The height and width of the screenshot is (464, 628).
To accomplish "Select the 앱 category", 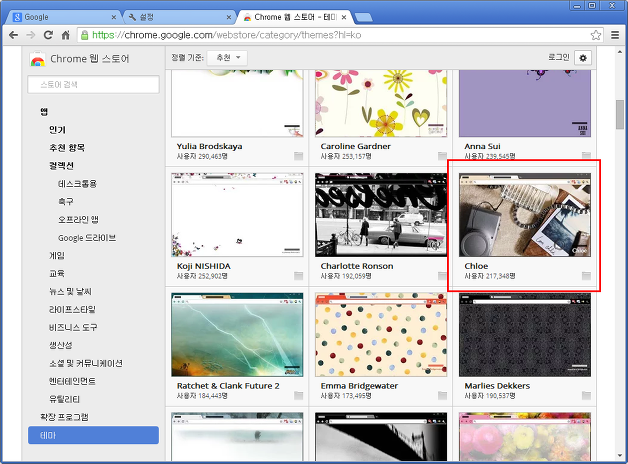I will [x=44, y=112].
